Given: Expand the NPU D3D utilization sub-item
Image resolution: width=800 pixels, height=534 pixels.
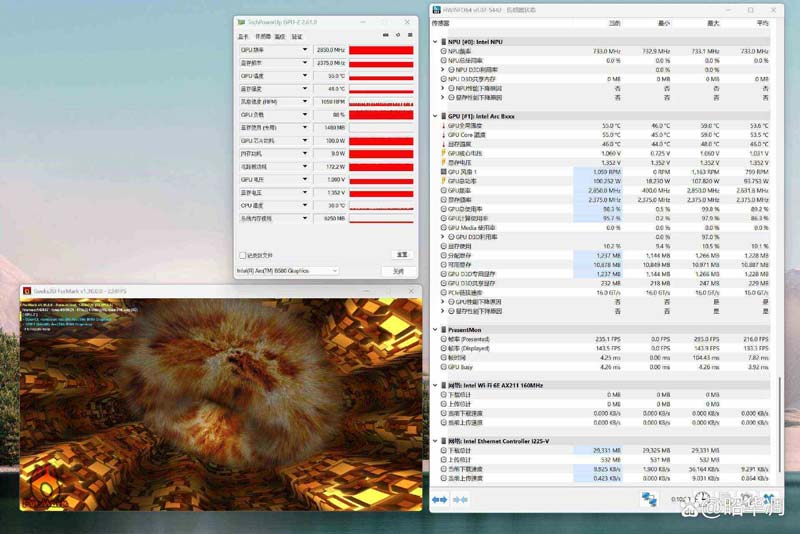Looking at the screenshot, I should tap(443, 70).
